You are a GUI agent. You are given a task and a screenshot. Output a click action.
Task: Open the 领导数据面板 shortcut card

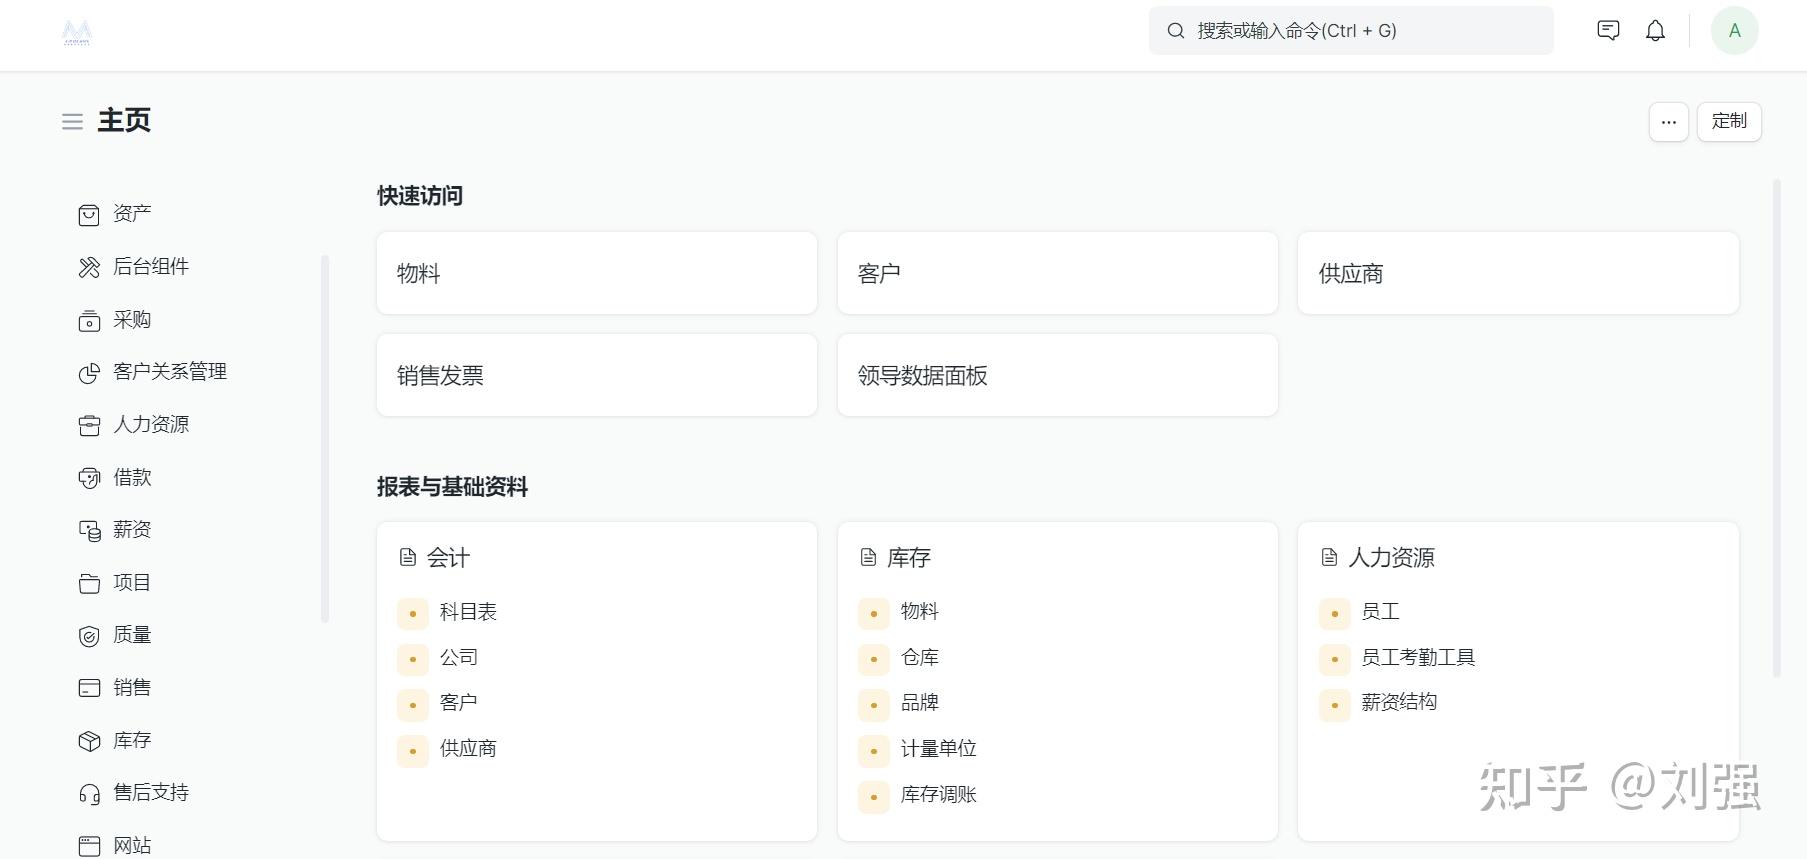pos(1057,375)
